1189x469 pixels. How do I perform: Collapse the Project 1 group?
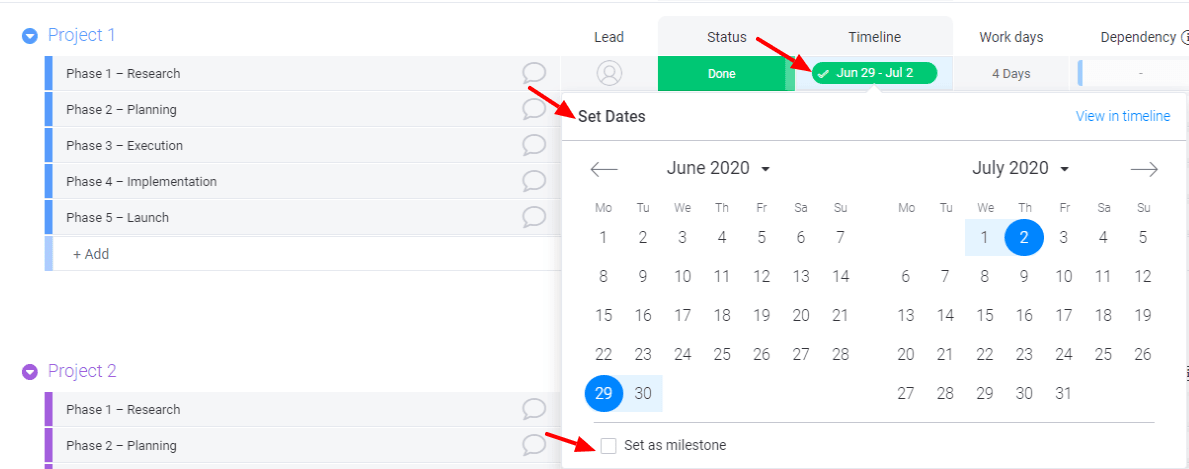30,36
